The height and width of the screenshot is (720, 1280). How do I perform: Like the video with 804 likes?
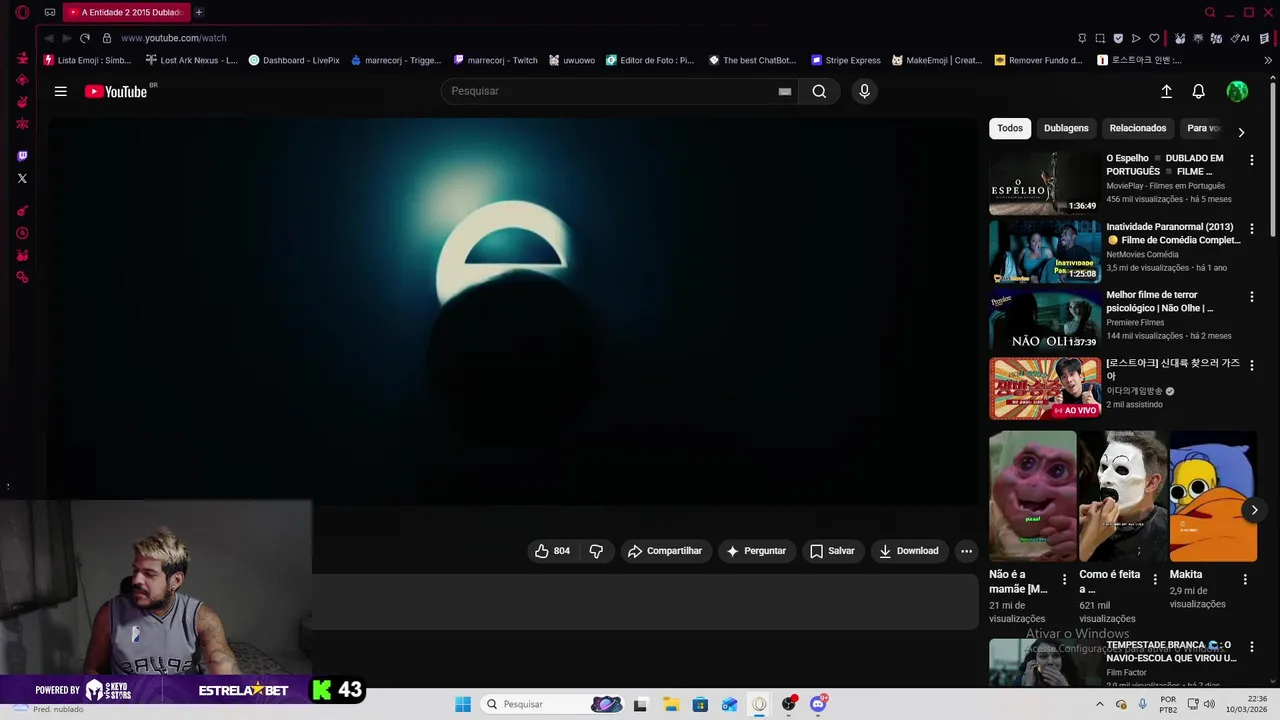553,551
